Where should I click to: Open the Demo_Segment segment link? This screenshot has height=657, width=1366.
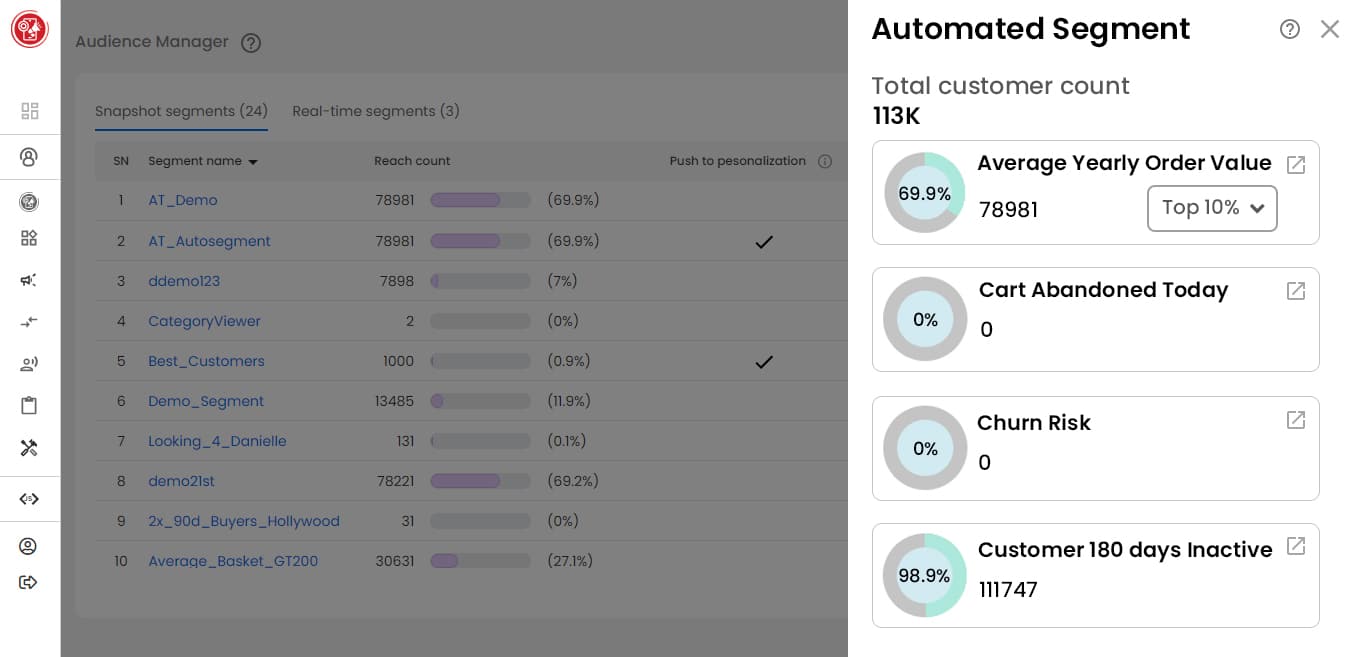(206, 401)
